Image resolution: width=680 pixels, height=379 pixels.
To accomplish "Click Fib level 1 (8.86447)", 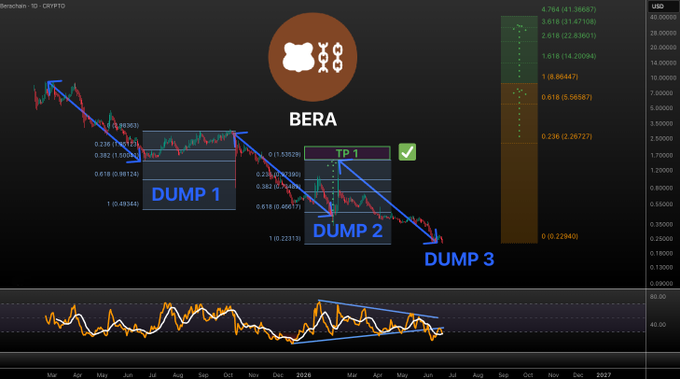I will click(559, 77).
